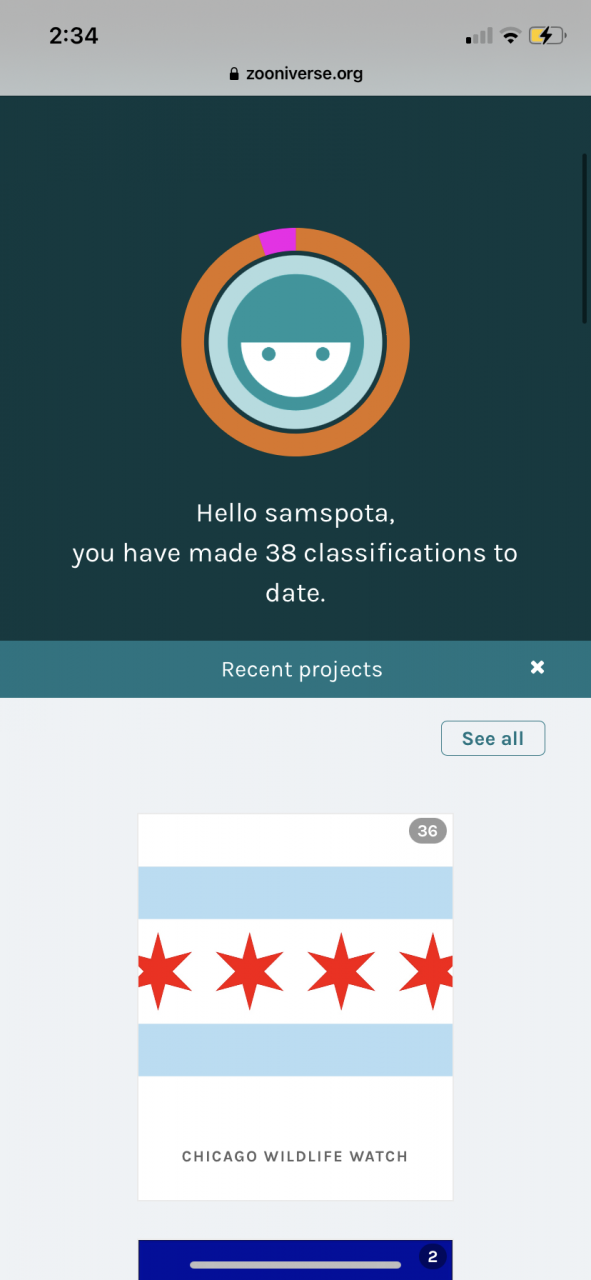Click the badge showing 2 on the blue card
The height and width of the screenshot is (1280, 591).
[432, 1257]
